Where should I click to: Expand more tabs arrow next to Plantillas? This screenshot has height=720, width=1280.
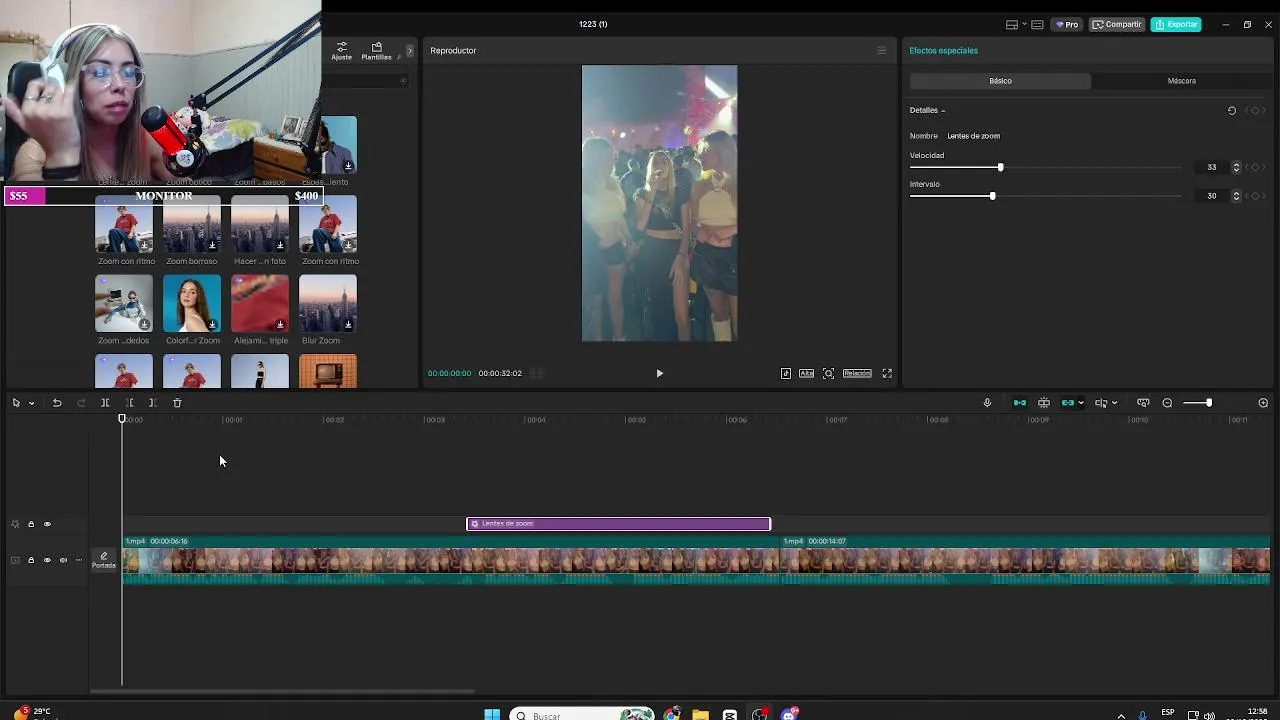pyautogui.click(x=409, y=51)
